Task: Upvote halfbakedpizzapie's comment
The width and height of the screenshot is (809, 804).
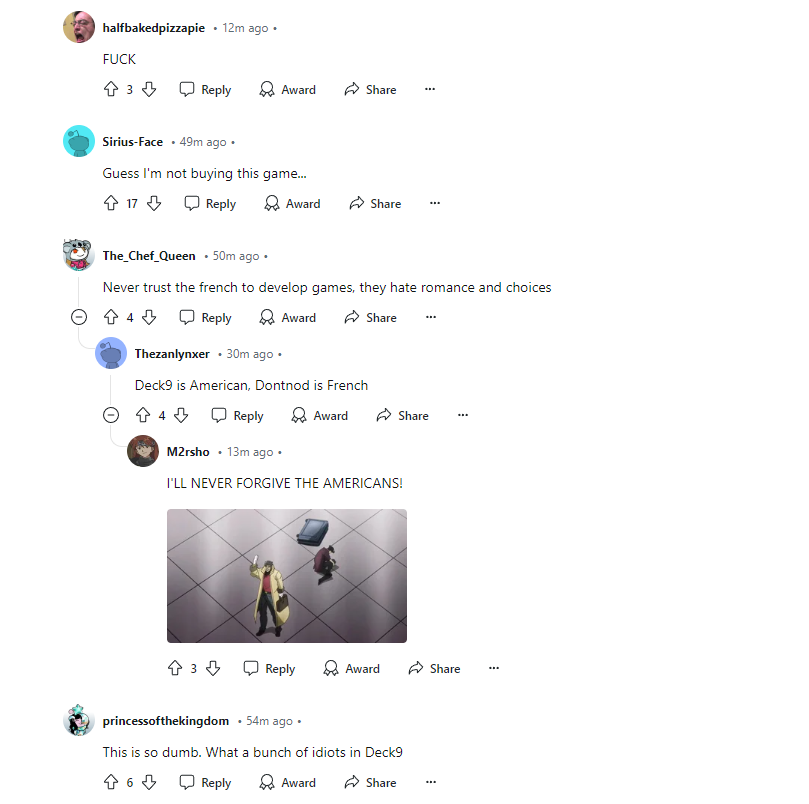Action: [x=111, y=89]
